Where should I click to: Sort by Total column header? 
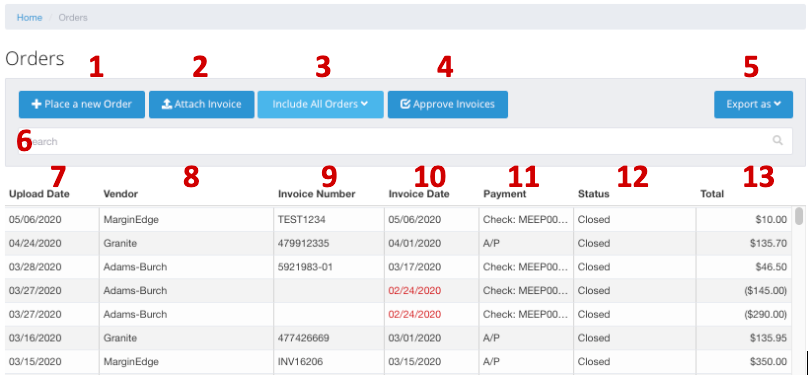point(712,194)
